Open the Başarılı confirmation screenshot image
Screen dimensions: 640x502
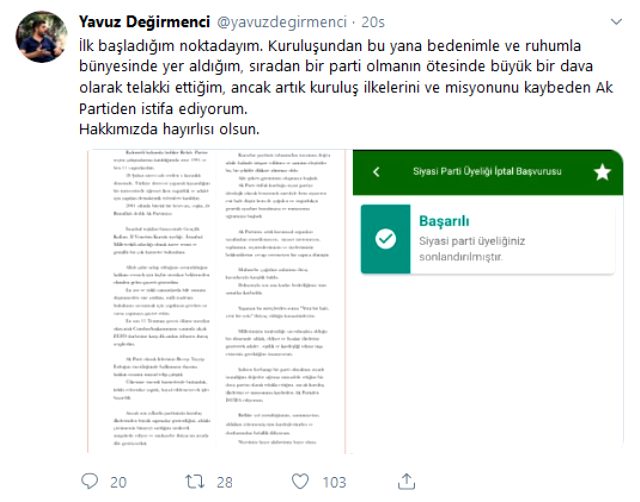488,301
